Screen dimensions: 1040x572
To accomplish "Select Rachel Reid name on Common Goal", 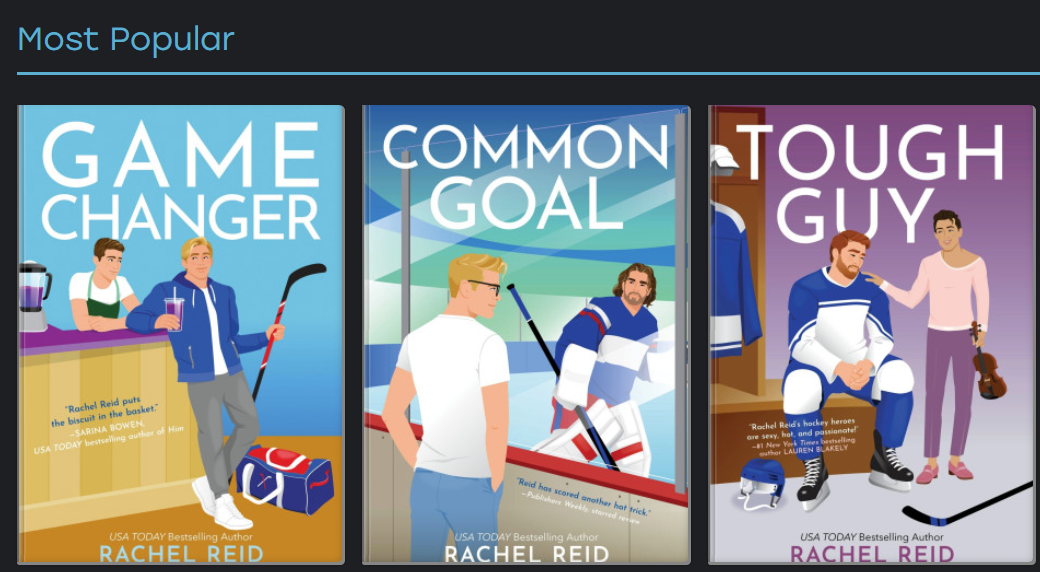I will pos(527,553).
